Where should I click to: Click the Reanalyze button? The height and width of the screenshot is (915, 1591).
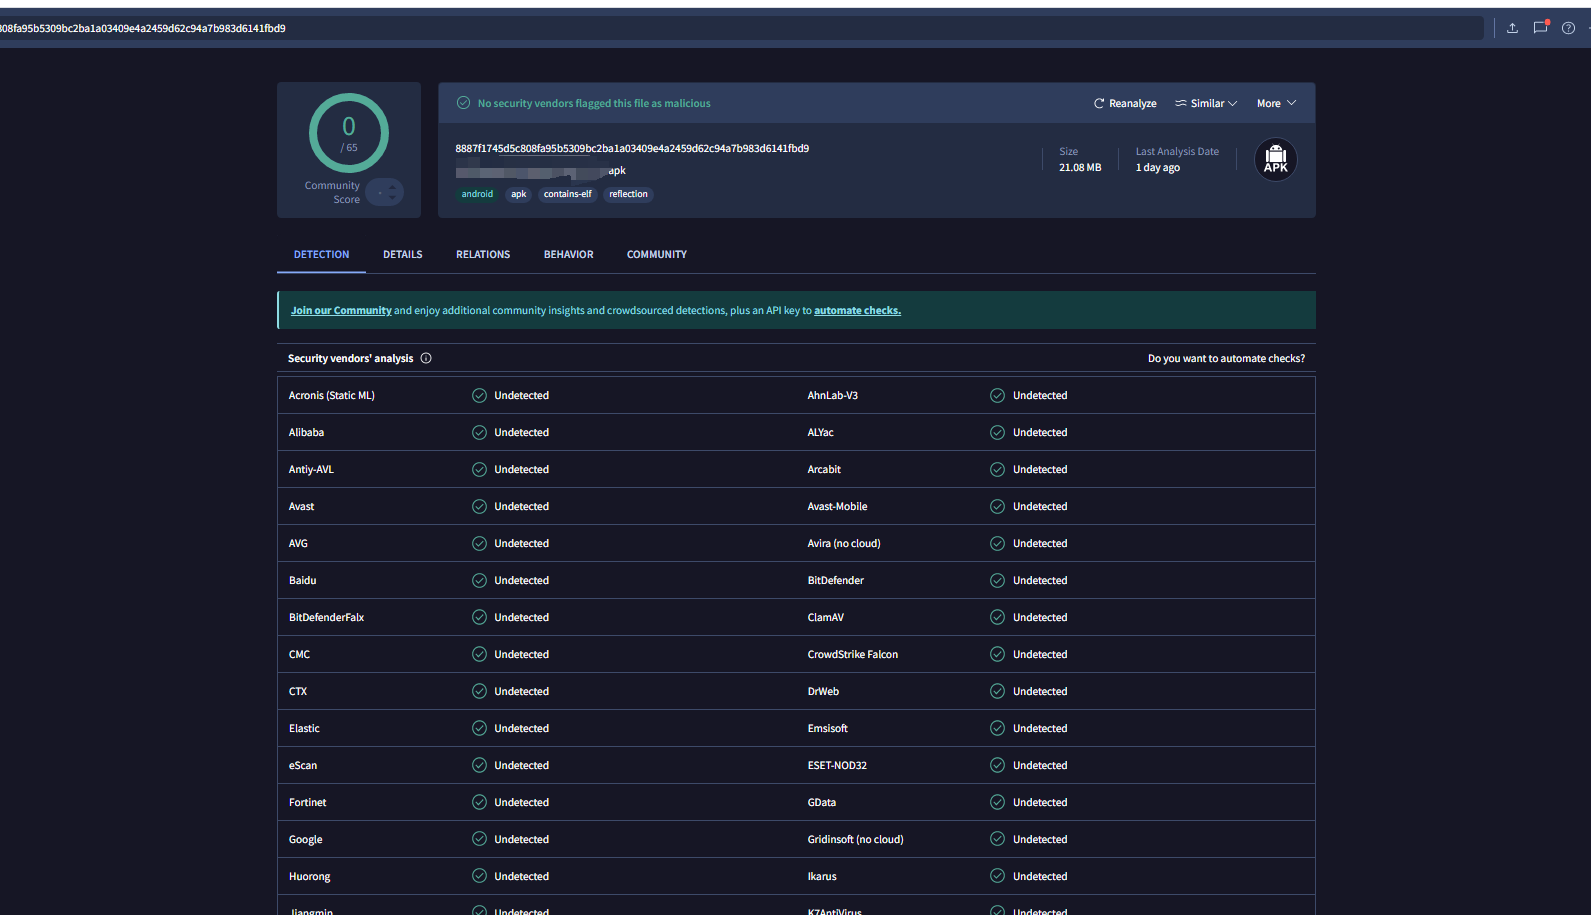pos(1125,103)
